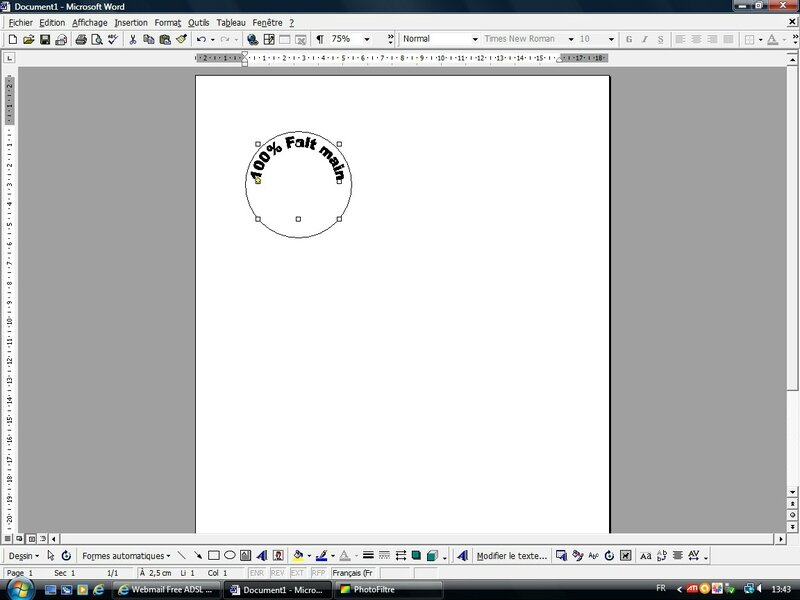
Task: Click the Modifier le texte... button
Action: [511, 555]
